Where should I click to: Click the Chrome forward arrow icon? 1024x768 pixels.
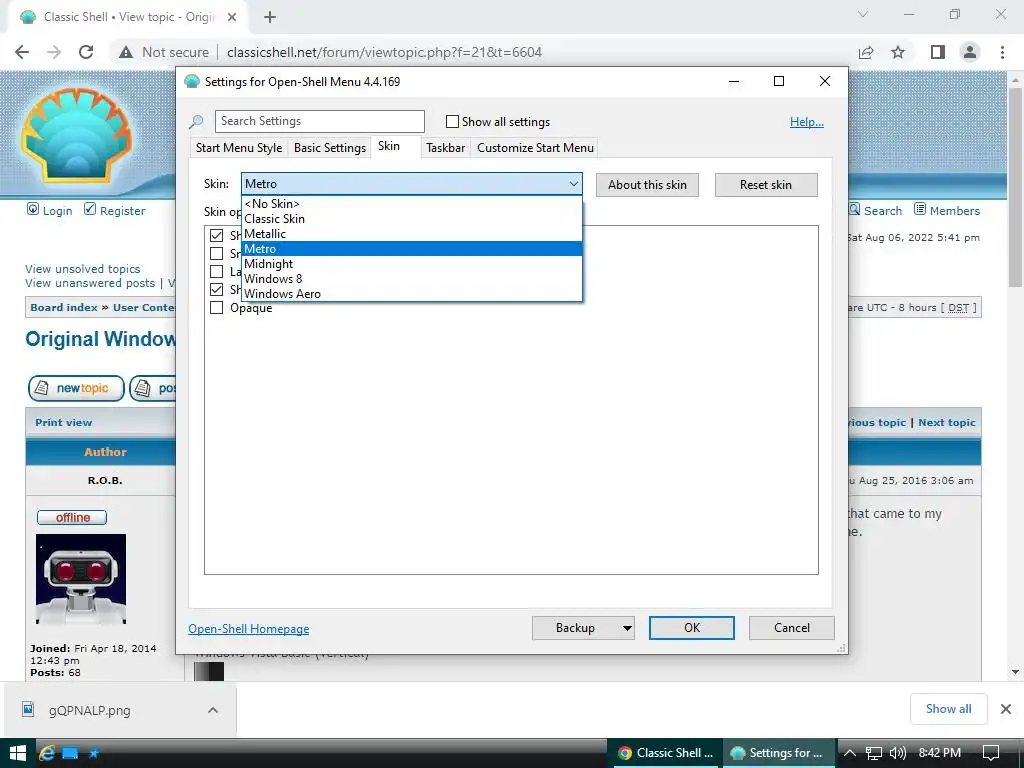pos(54,52)
